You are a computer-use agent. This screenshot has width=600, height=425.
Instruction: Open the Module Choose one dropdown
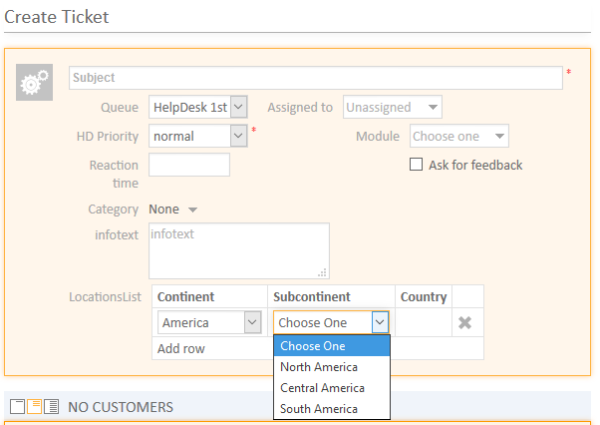point(459,136)
